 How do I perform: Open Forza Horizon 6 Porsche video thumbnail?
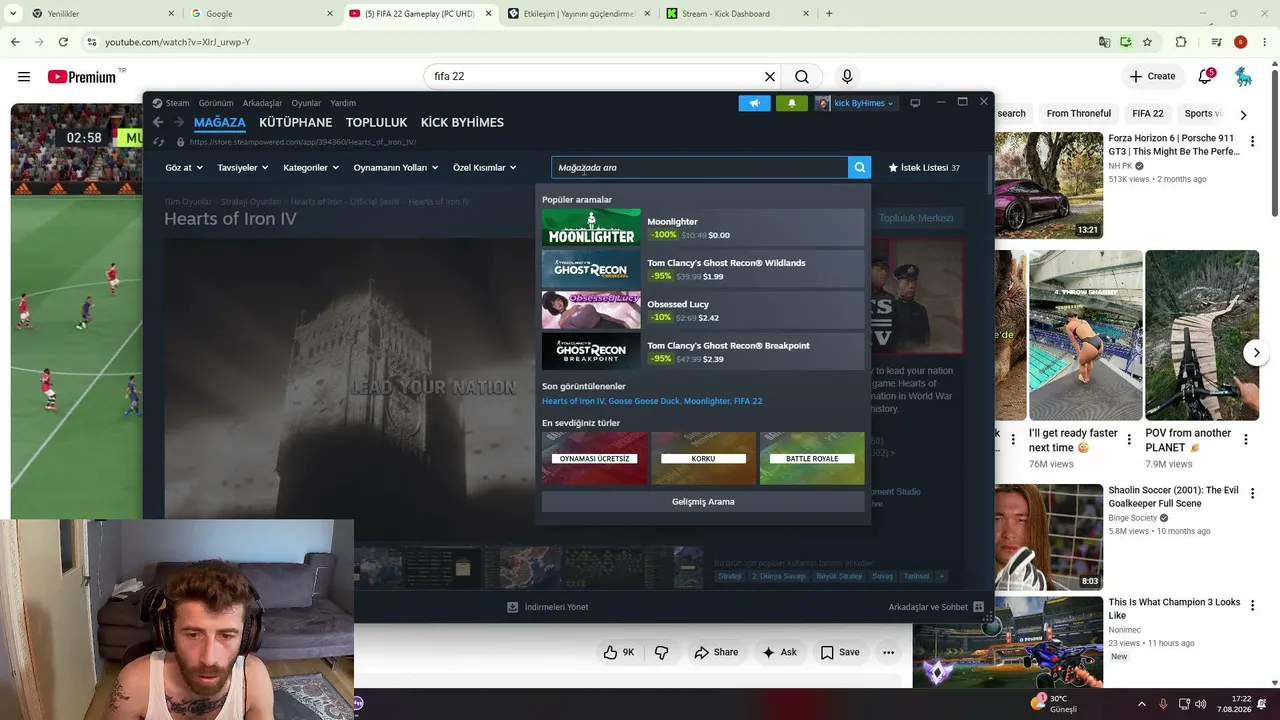[1049, 185]
